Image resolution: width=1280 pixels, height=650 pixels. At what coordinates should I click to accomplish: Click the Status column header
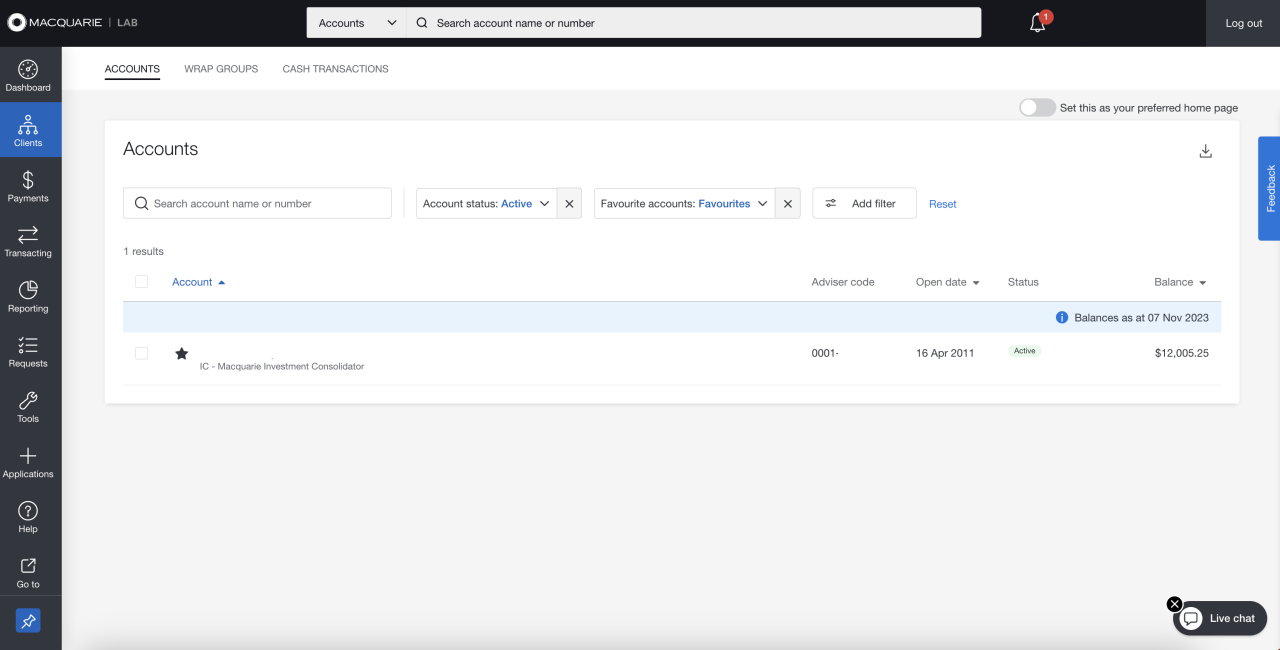pos(1023,282)
